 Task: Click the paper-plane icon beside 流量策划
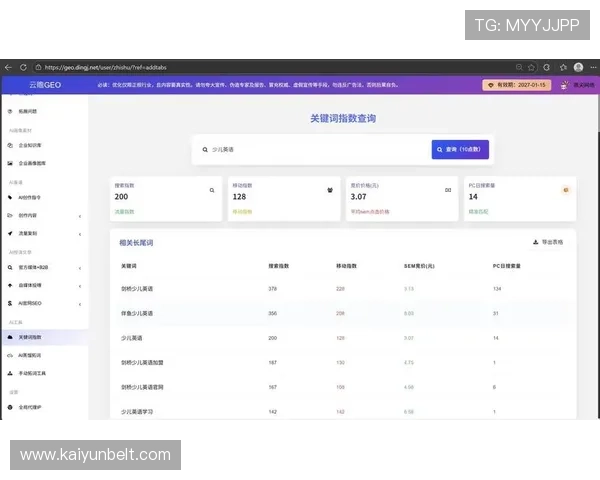point(10,233)
